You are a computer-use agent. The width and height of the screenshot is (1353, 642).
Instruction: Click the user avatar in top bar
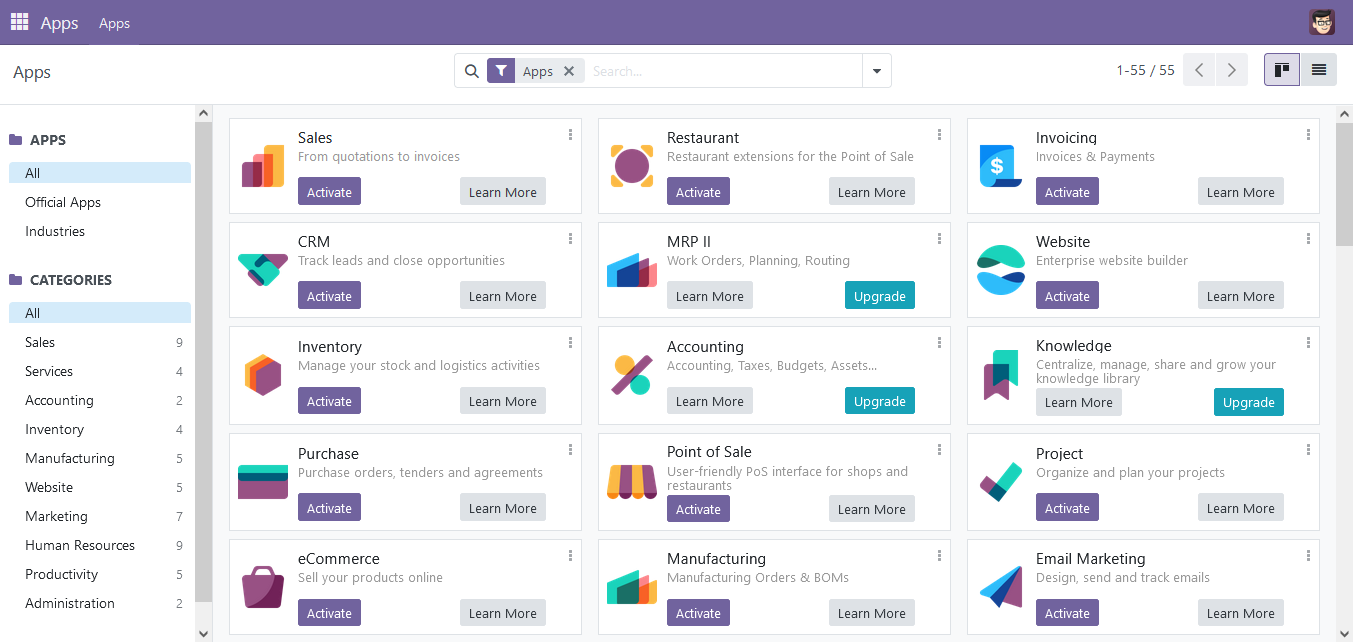point(1321,22)
